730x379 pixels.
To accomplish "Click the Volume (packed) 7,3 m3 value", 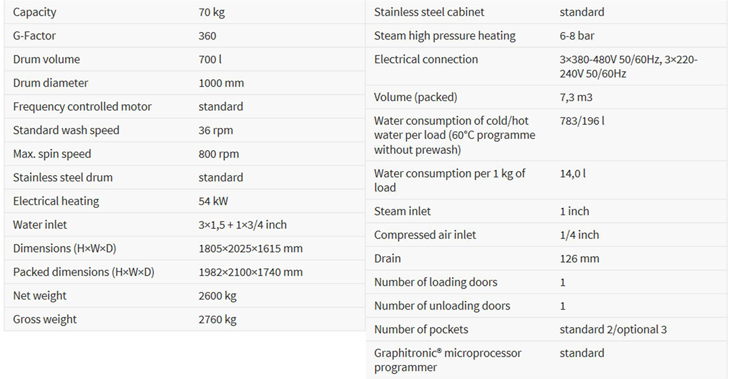I will (576, 97).
